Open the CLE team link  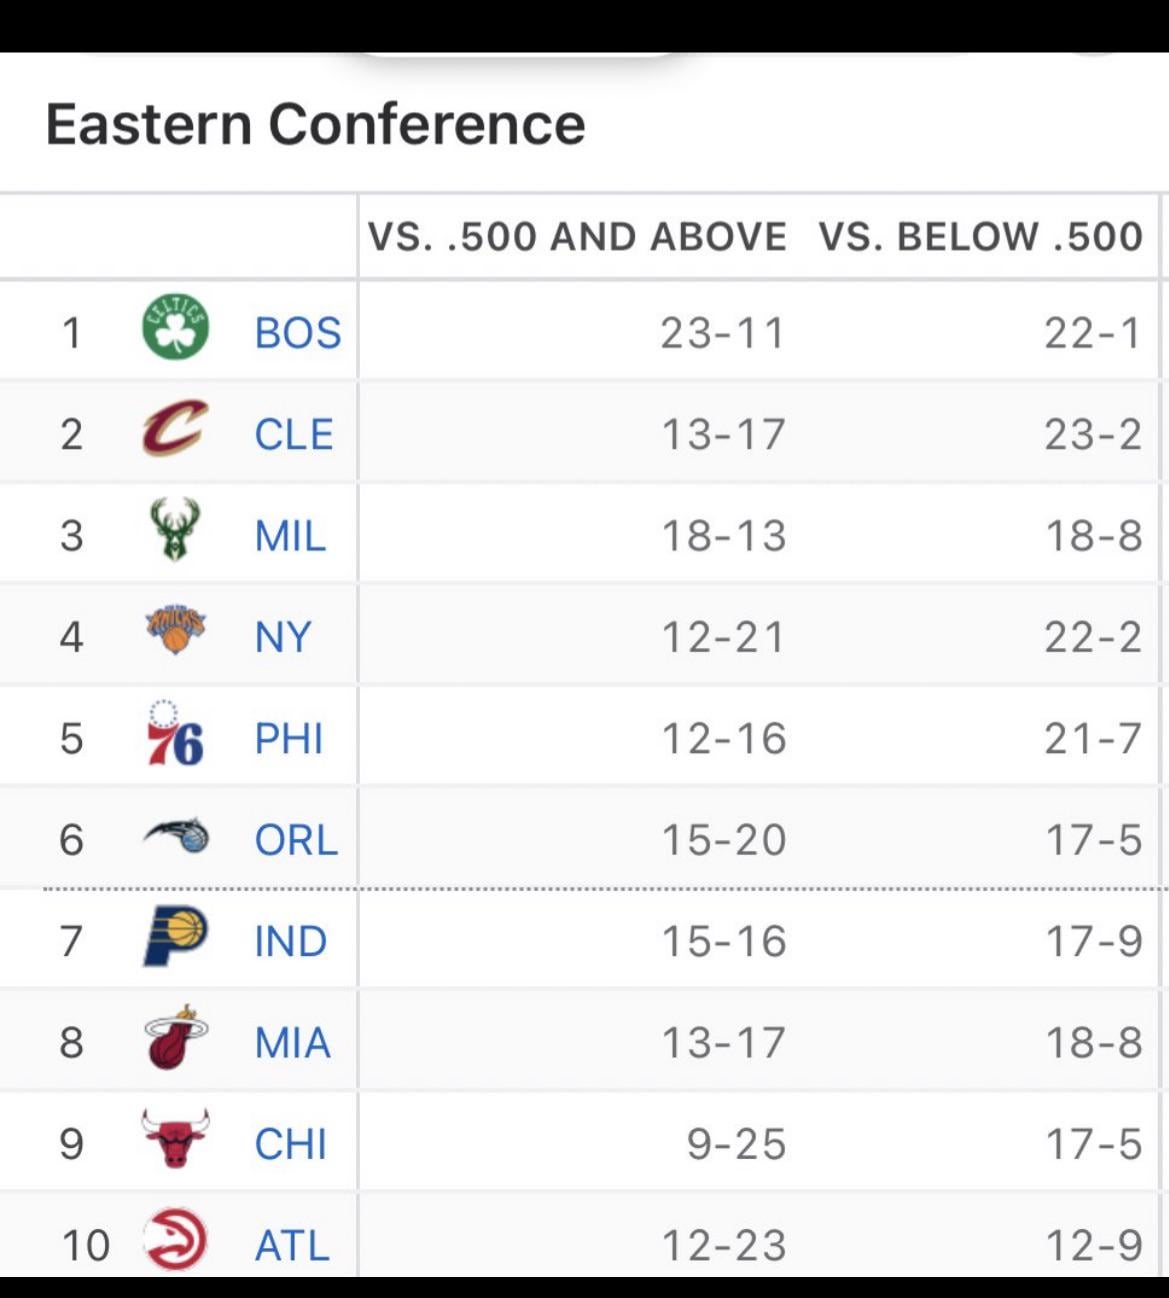click(x=293, y=435)
